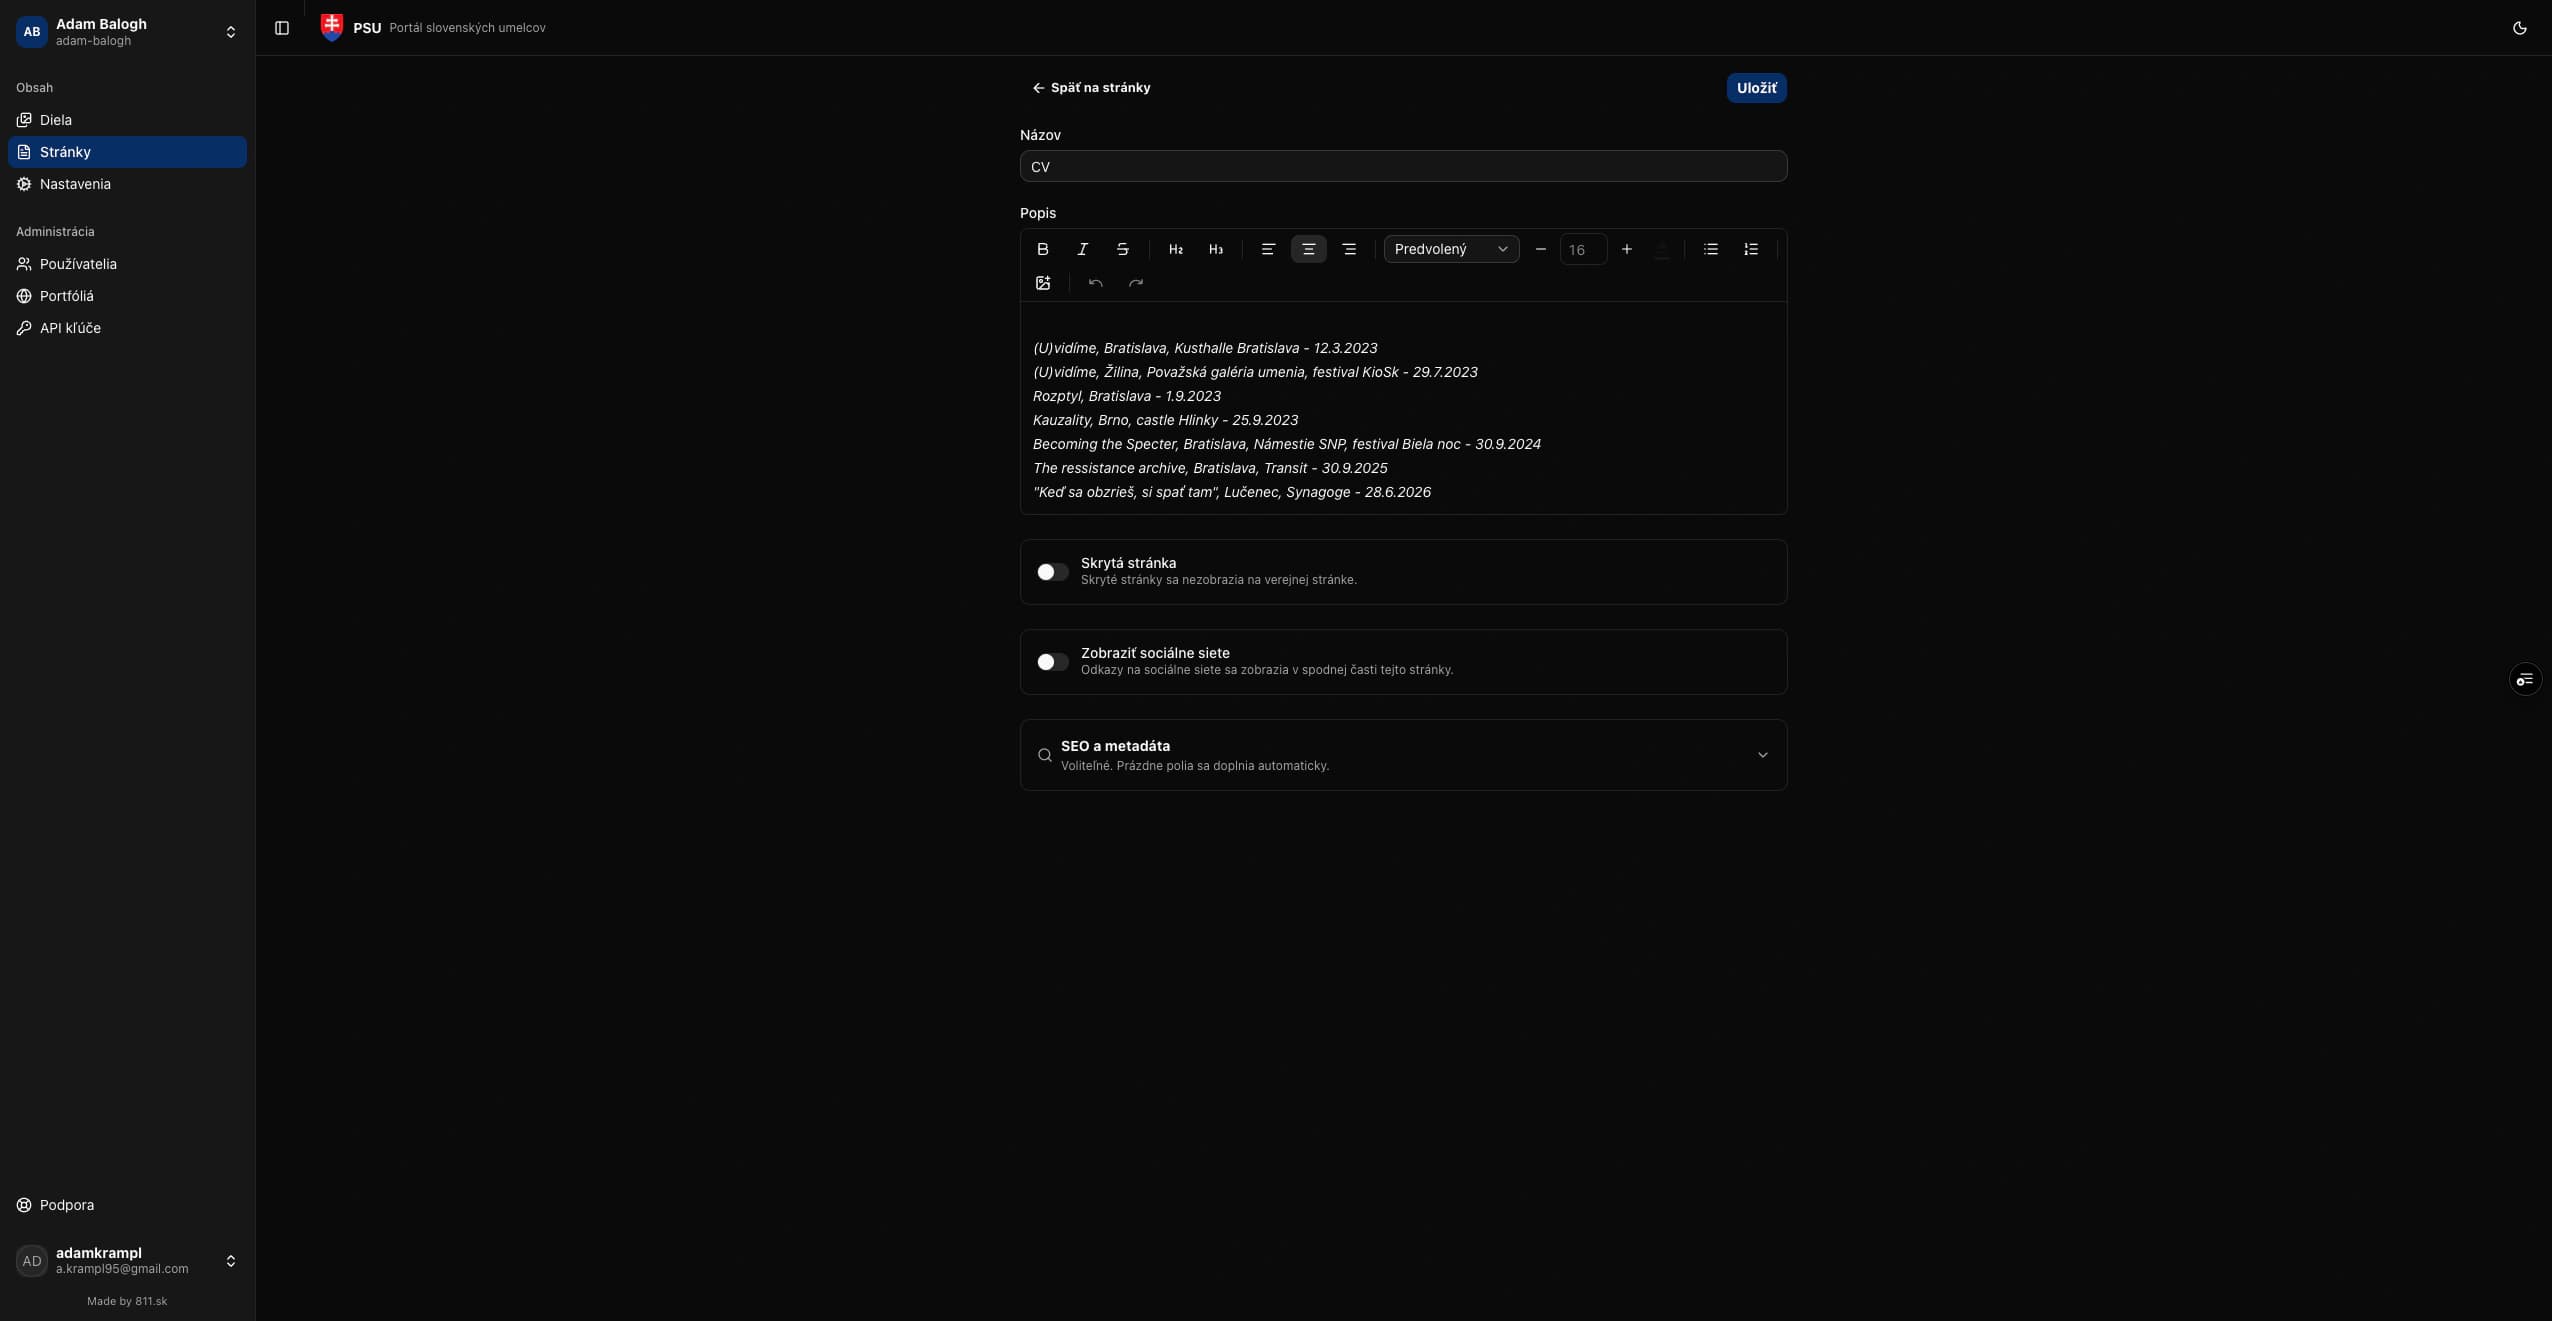Image resolution: width=2552 pixels, height=1321 pixels.
Task: Redo the last editor change
Action: (x=1136, y=283)
